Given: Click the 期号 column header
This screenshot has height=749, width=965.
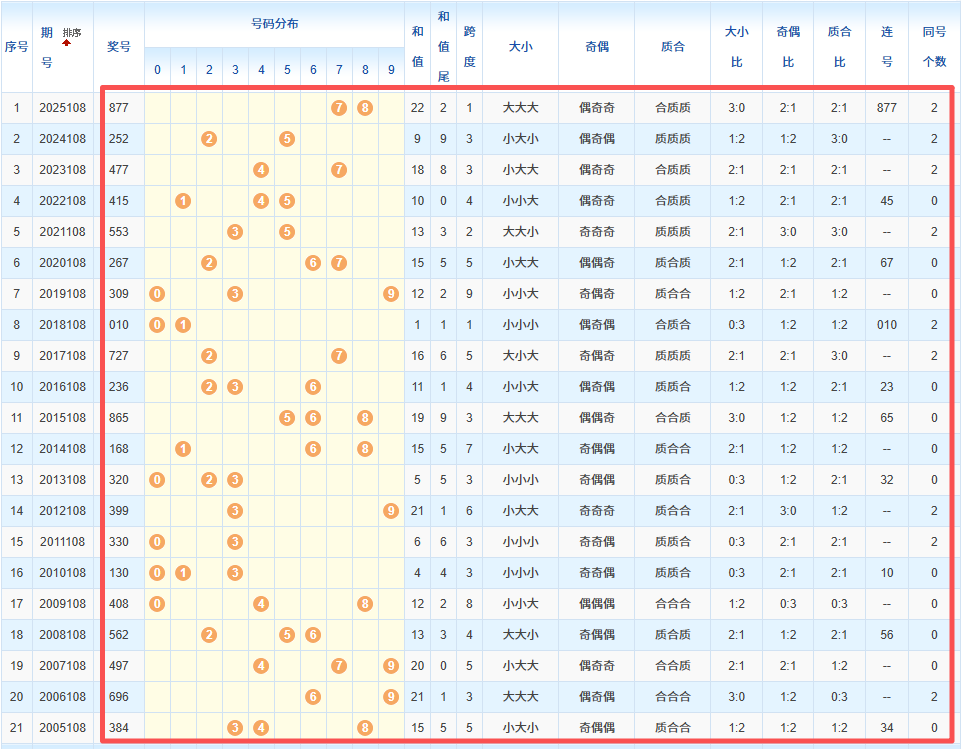Looking at the screenshot, I should click(x=47, y=47).
